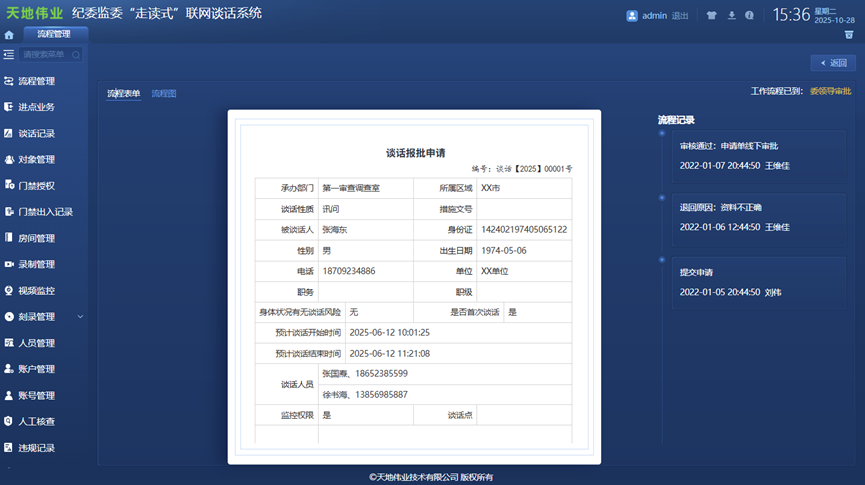Click the trash icon below the date
Viewport: 865px width, 485px height.
click(x=849, y=35)
